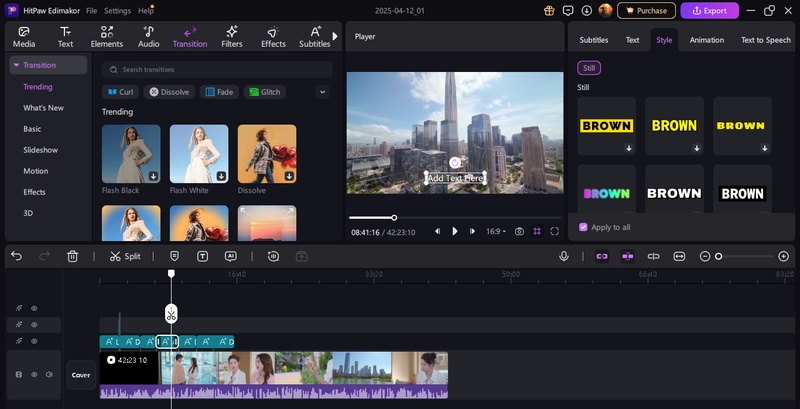This screenshot has width=800, height=409.
Task: Click the Search transitions field
Action: tap(217, 69)
